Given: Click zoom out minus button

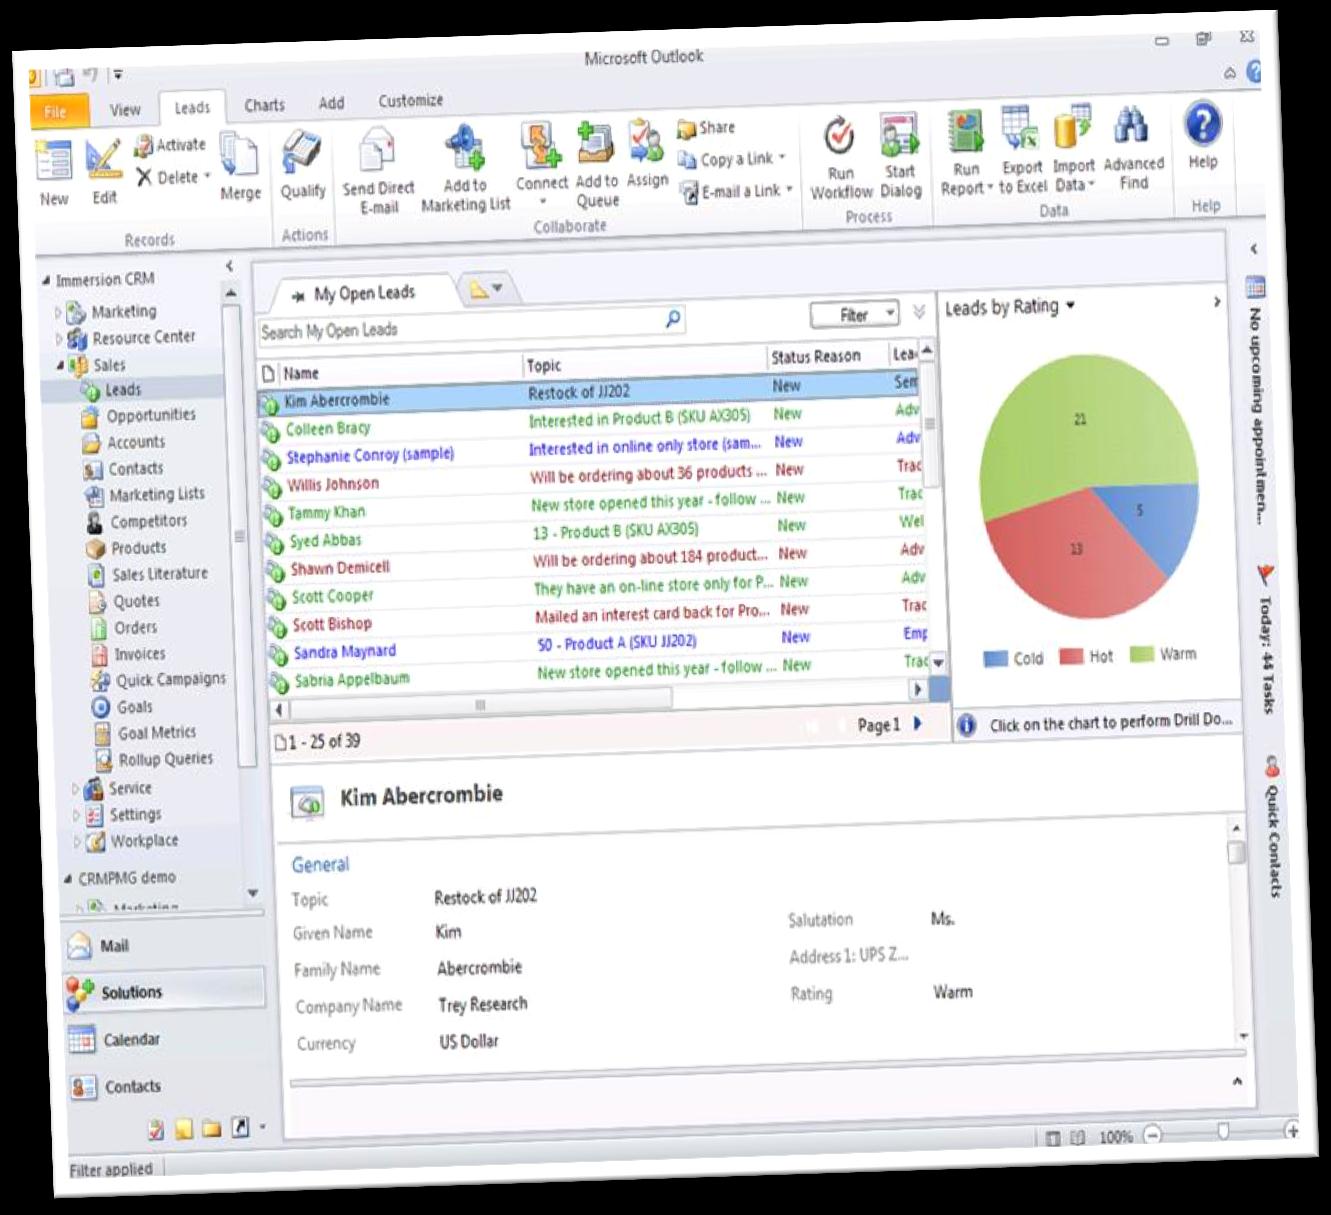Looking at the screenshot, I should (1153, 1134).
